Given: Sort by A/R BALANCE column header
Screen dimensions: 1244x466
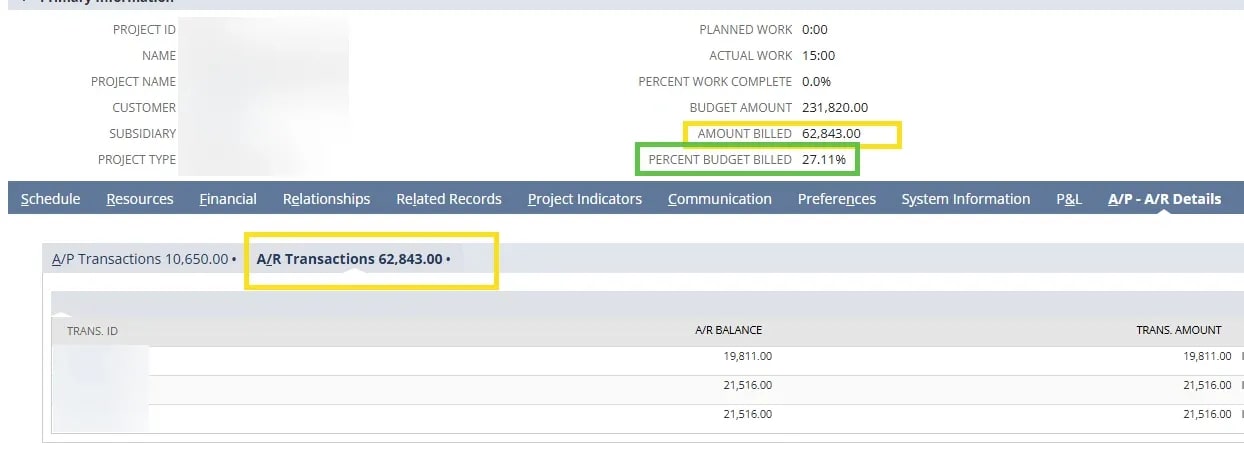Looking at the screenshot, I should point(728,330).
